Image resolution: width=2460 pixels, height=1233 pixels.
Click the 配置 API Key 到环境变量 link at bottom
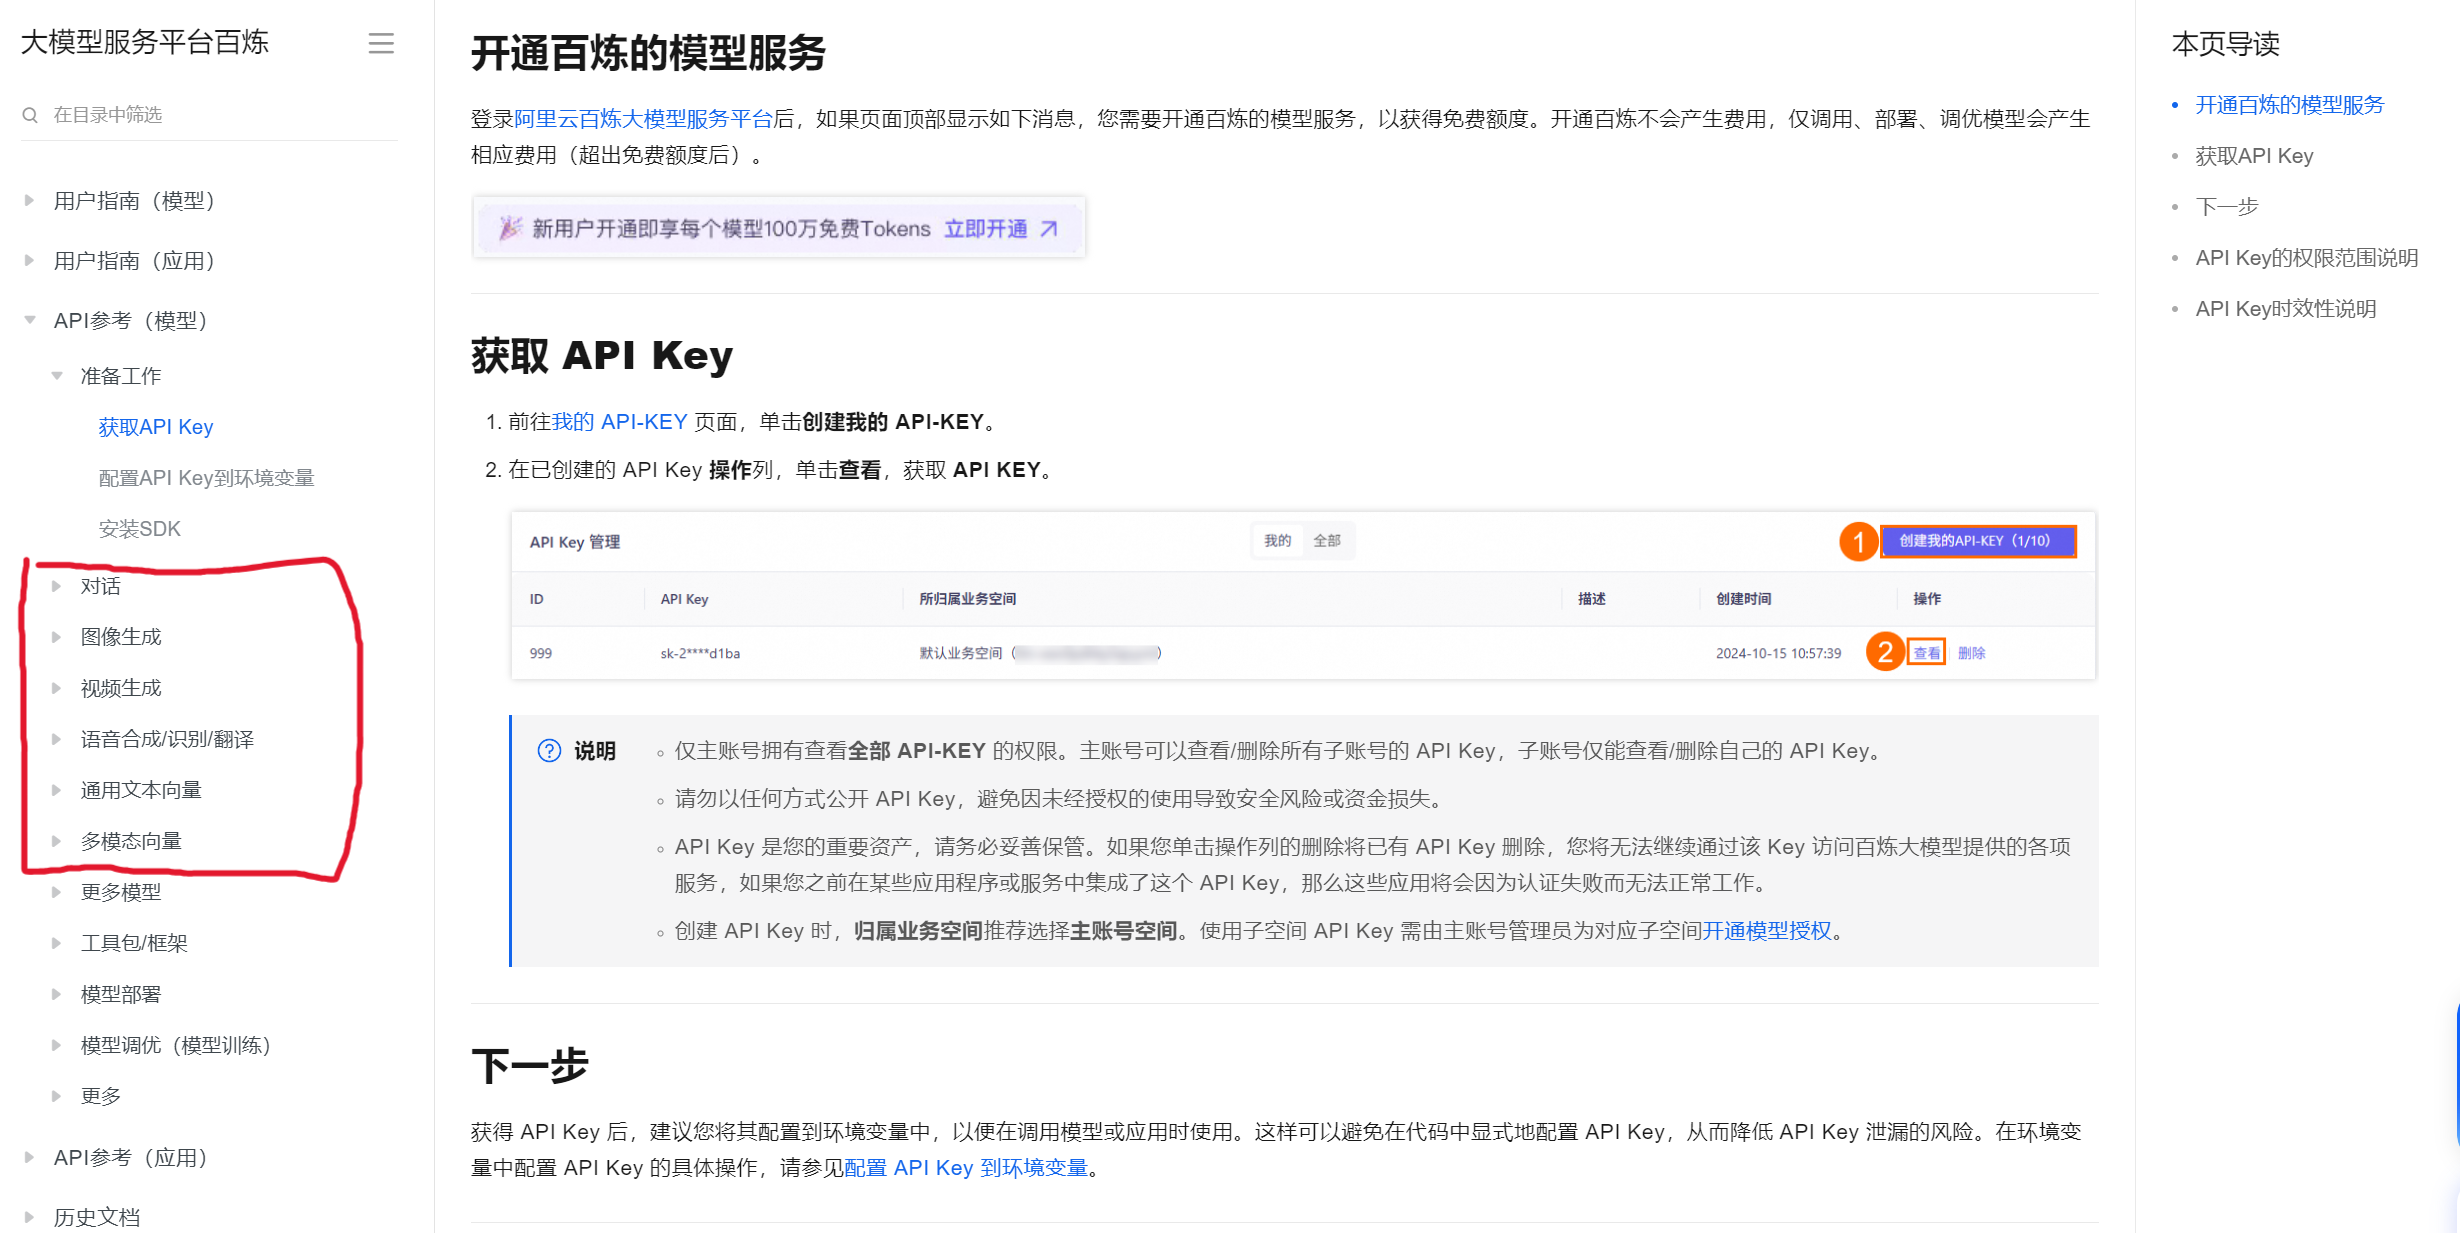point(966,1167)
